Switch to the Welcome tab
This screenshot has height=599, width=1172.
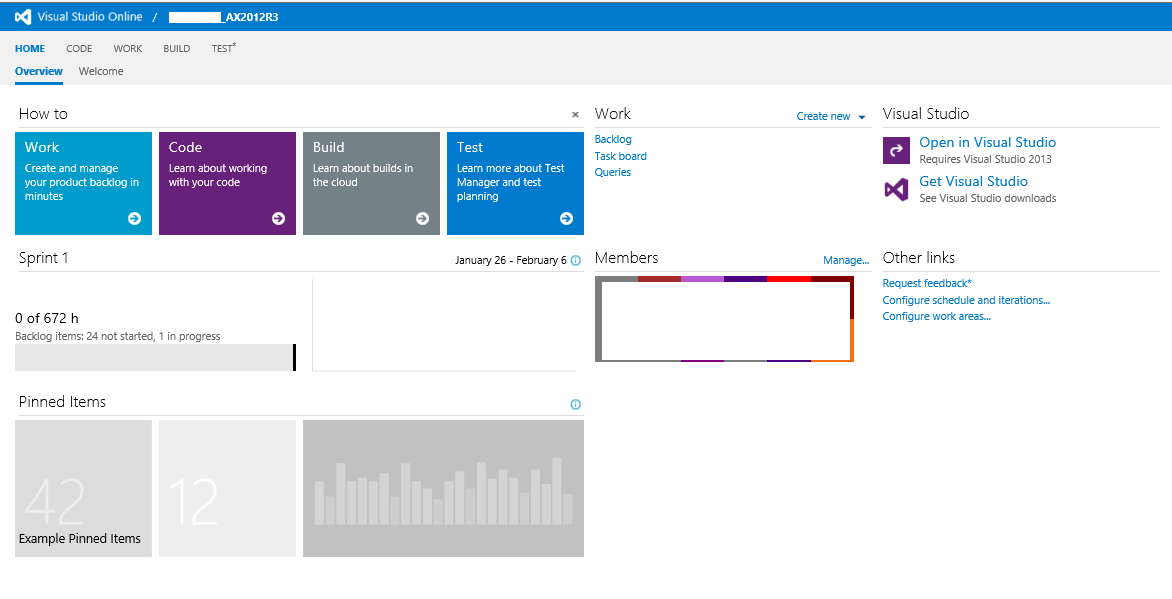101,71
